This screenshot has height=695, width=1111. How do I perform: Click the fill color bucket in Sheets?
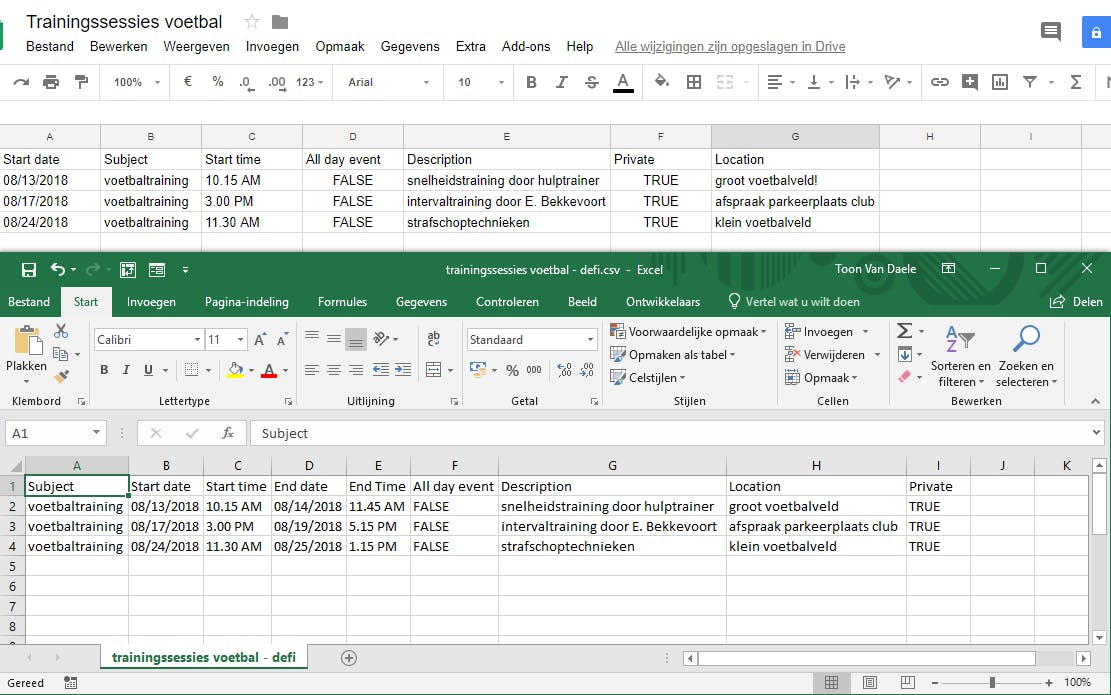coord(661,82)
